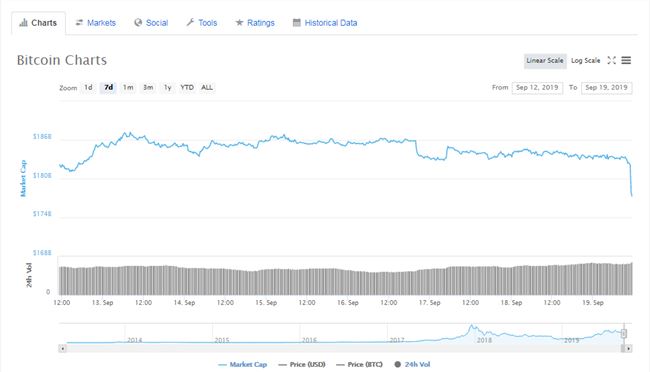
Task: Click the 2014 label in navigator
Action: [134, 340]
